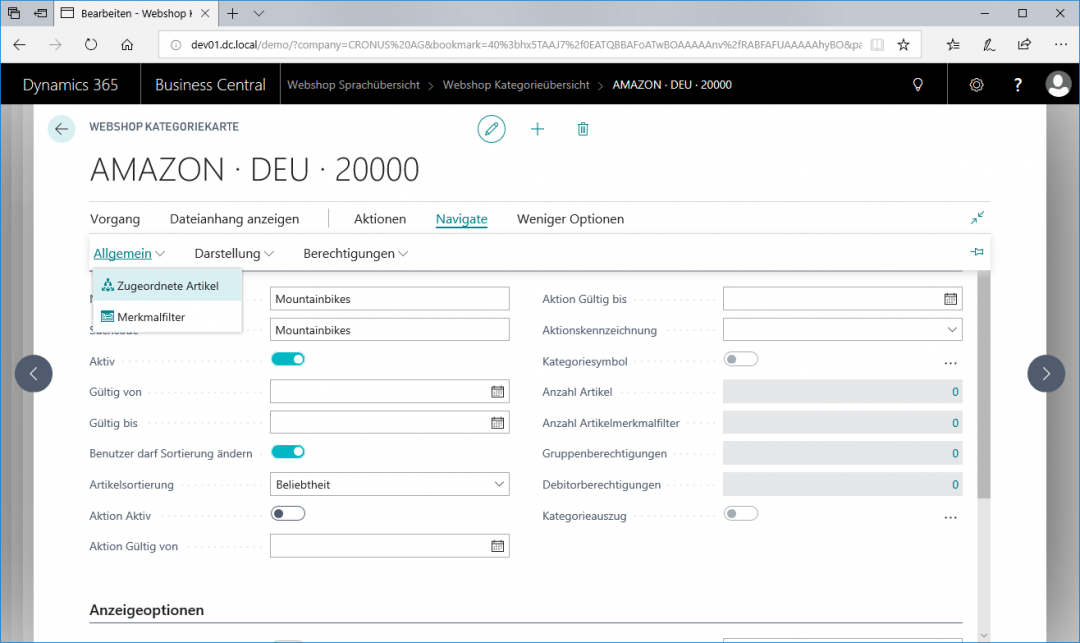Screen dimensions: 1080x643
Task: Open Business Central home link
Action: coord(210,85)
